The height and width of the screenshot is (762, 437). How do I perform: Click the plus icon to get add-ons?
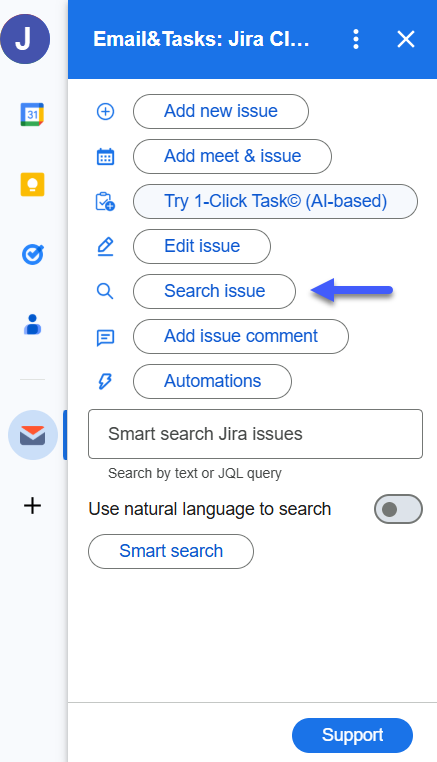(33, 506)
